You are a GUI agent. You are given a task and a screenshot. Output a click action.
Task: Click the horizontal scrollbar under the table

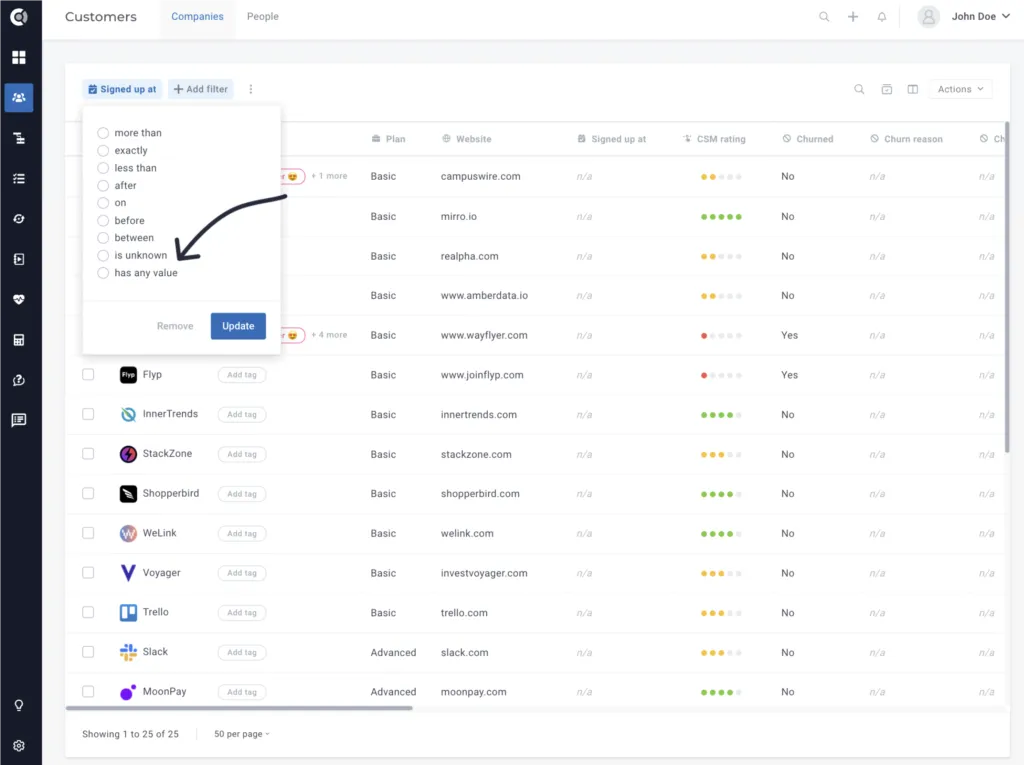pyautogui.click(x=239, y=708)
